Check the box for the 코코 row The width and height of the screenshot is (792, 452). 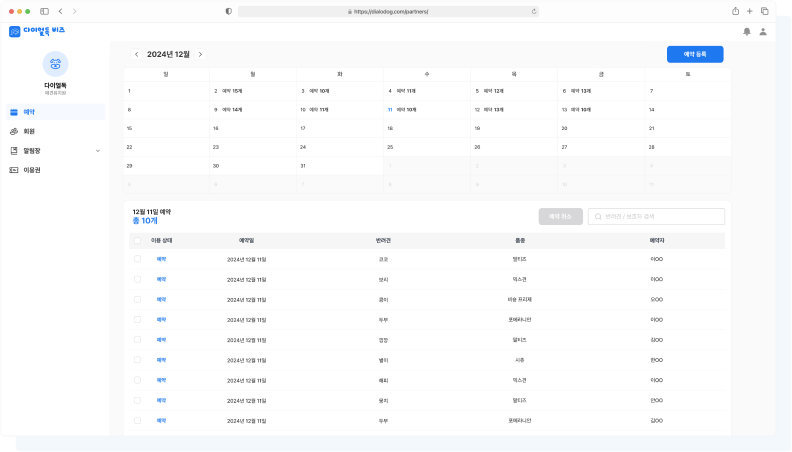137,259
